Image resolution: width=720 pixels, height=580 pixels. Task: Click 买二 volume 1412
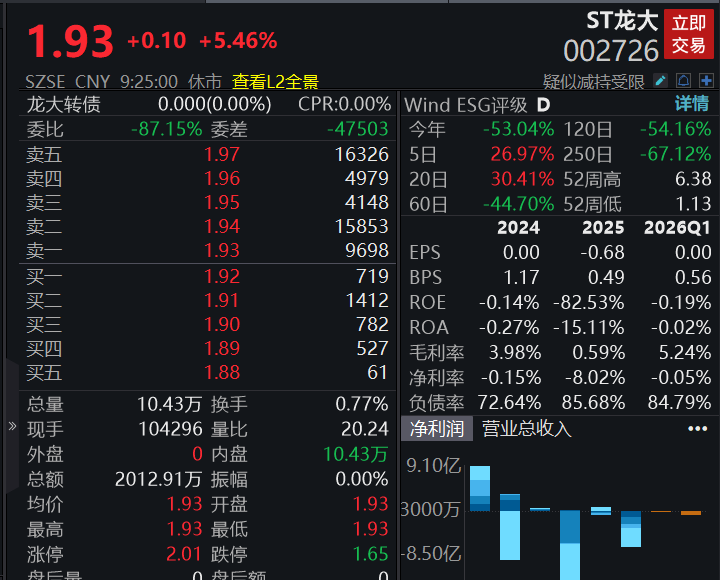[367, 300]
